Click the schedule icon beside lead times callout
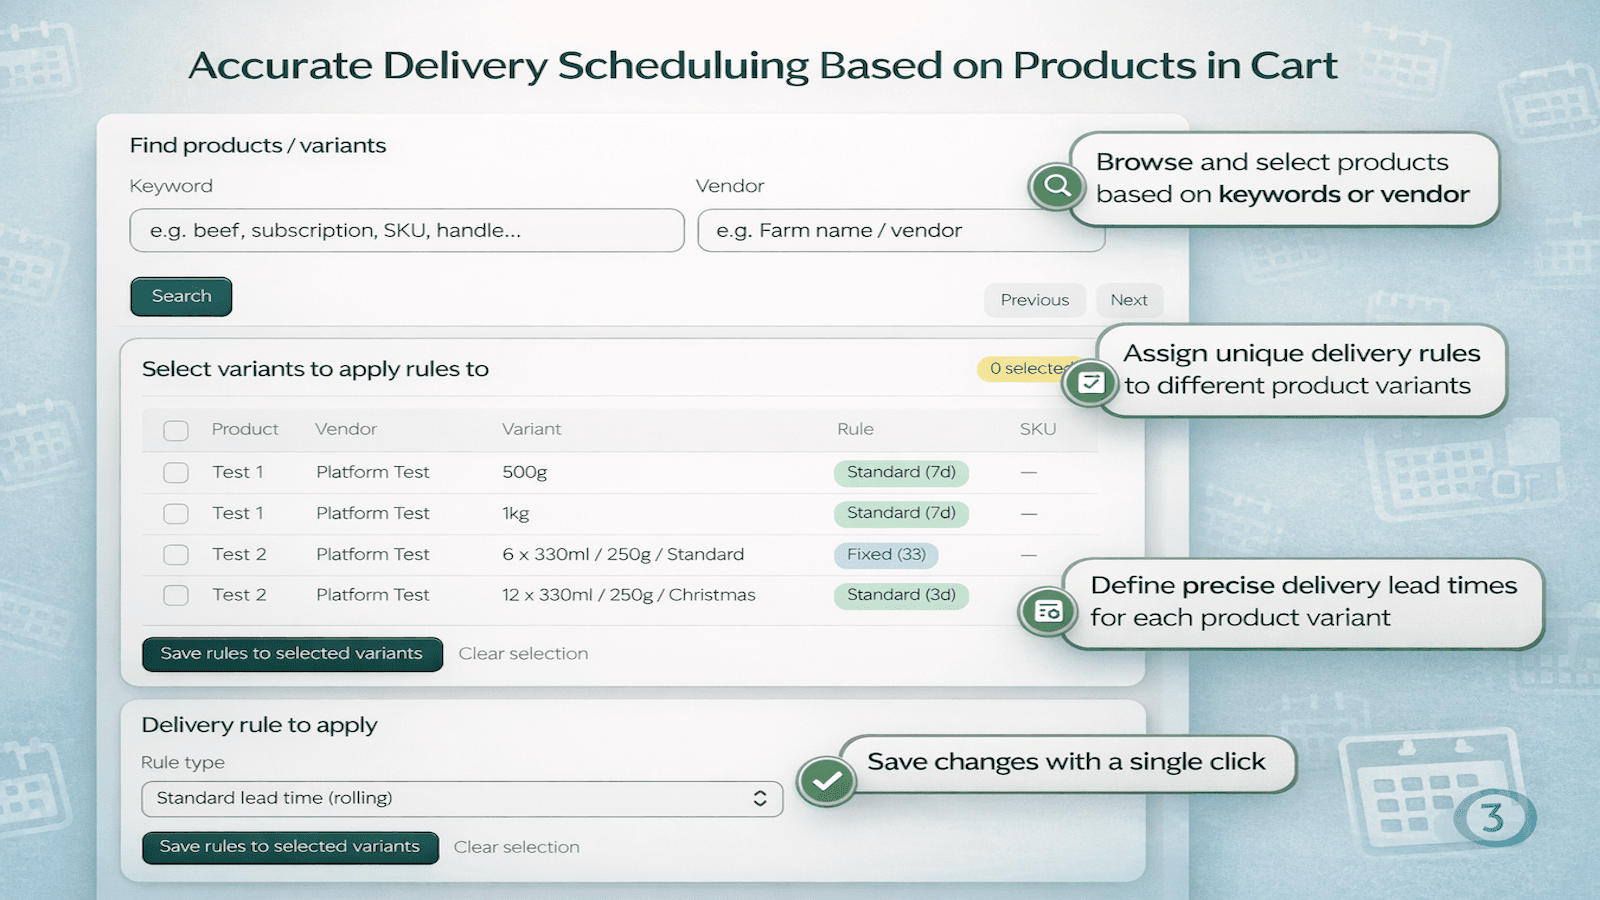1600x900 pixels. coord(1048,611)
